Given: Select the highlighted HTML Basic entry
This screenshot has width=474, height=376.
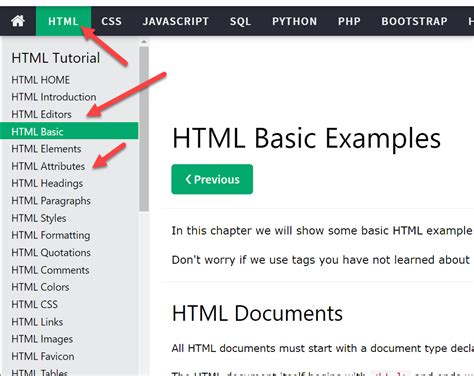Looking at the screenshot, I should (x=69, y=131).
